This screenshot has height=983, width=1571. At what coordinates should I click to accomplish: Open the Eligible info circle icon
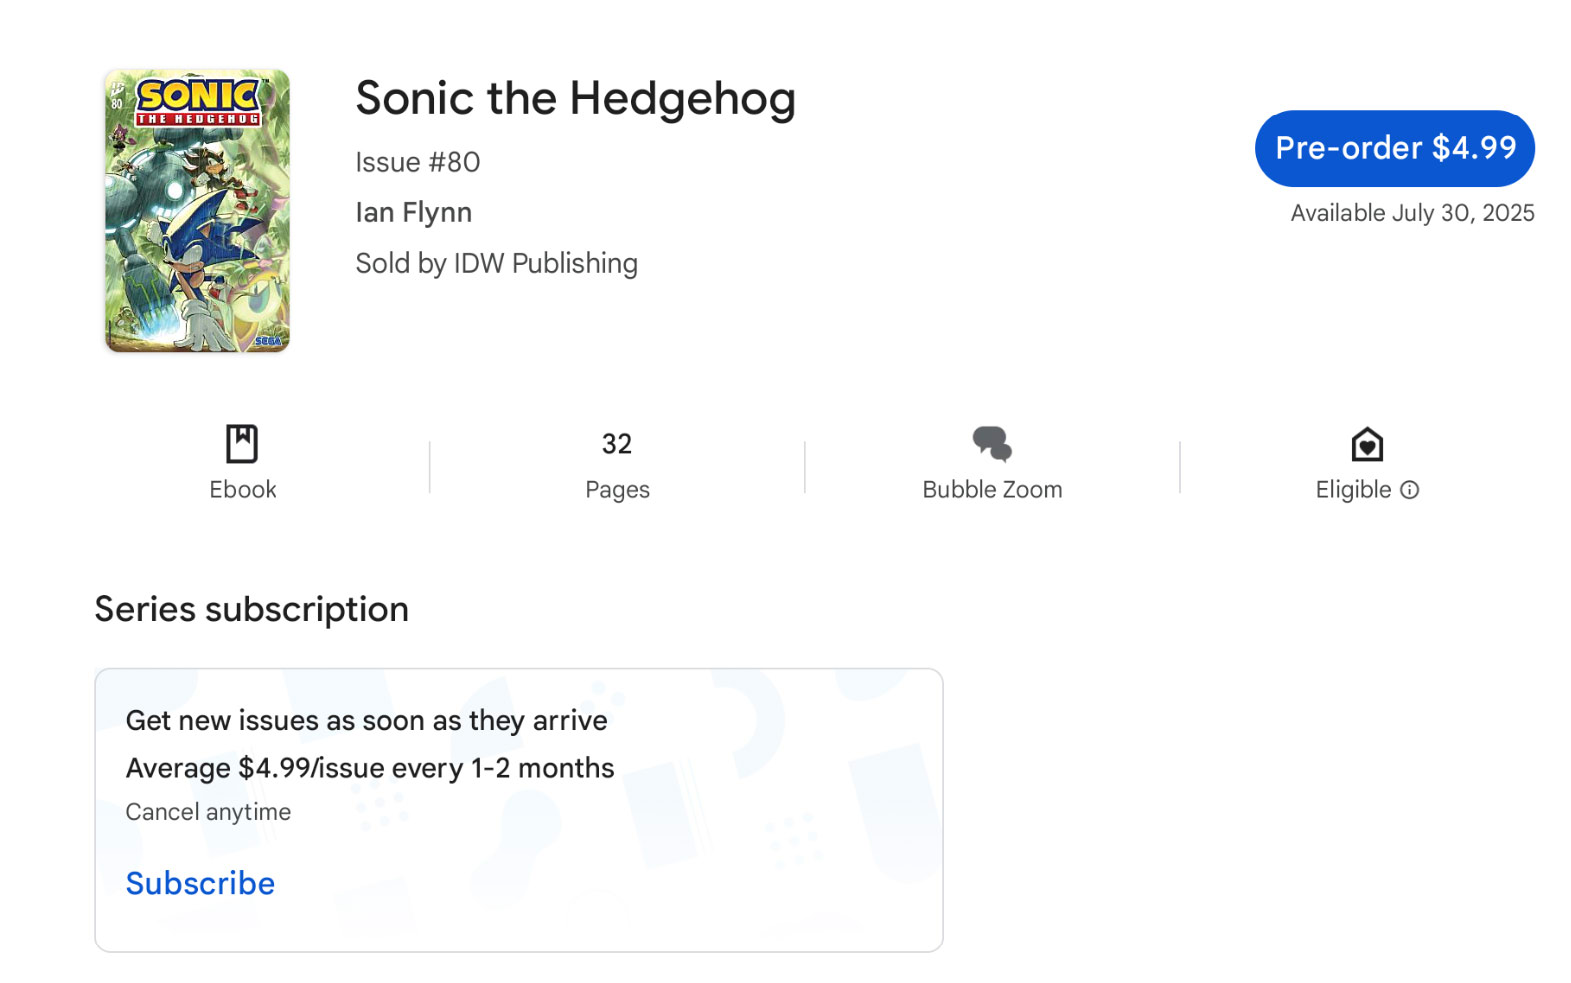pyautogui.click(x=1409, y=490)
